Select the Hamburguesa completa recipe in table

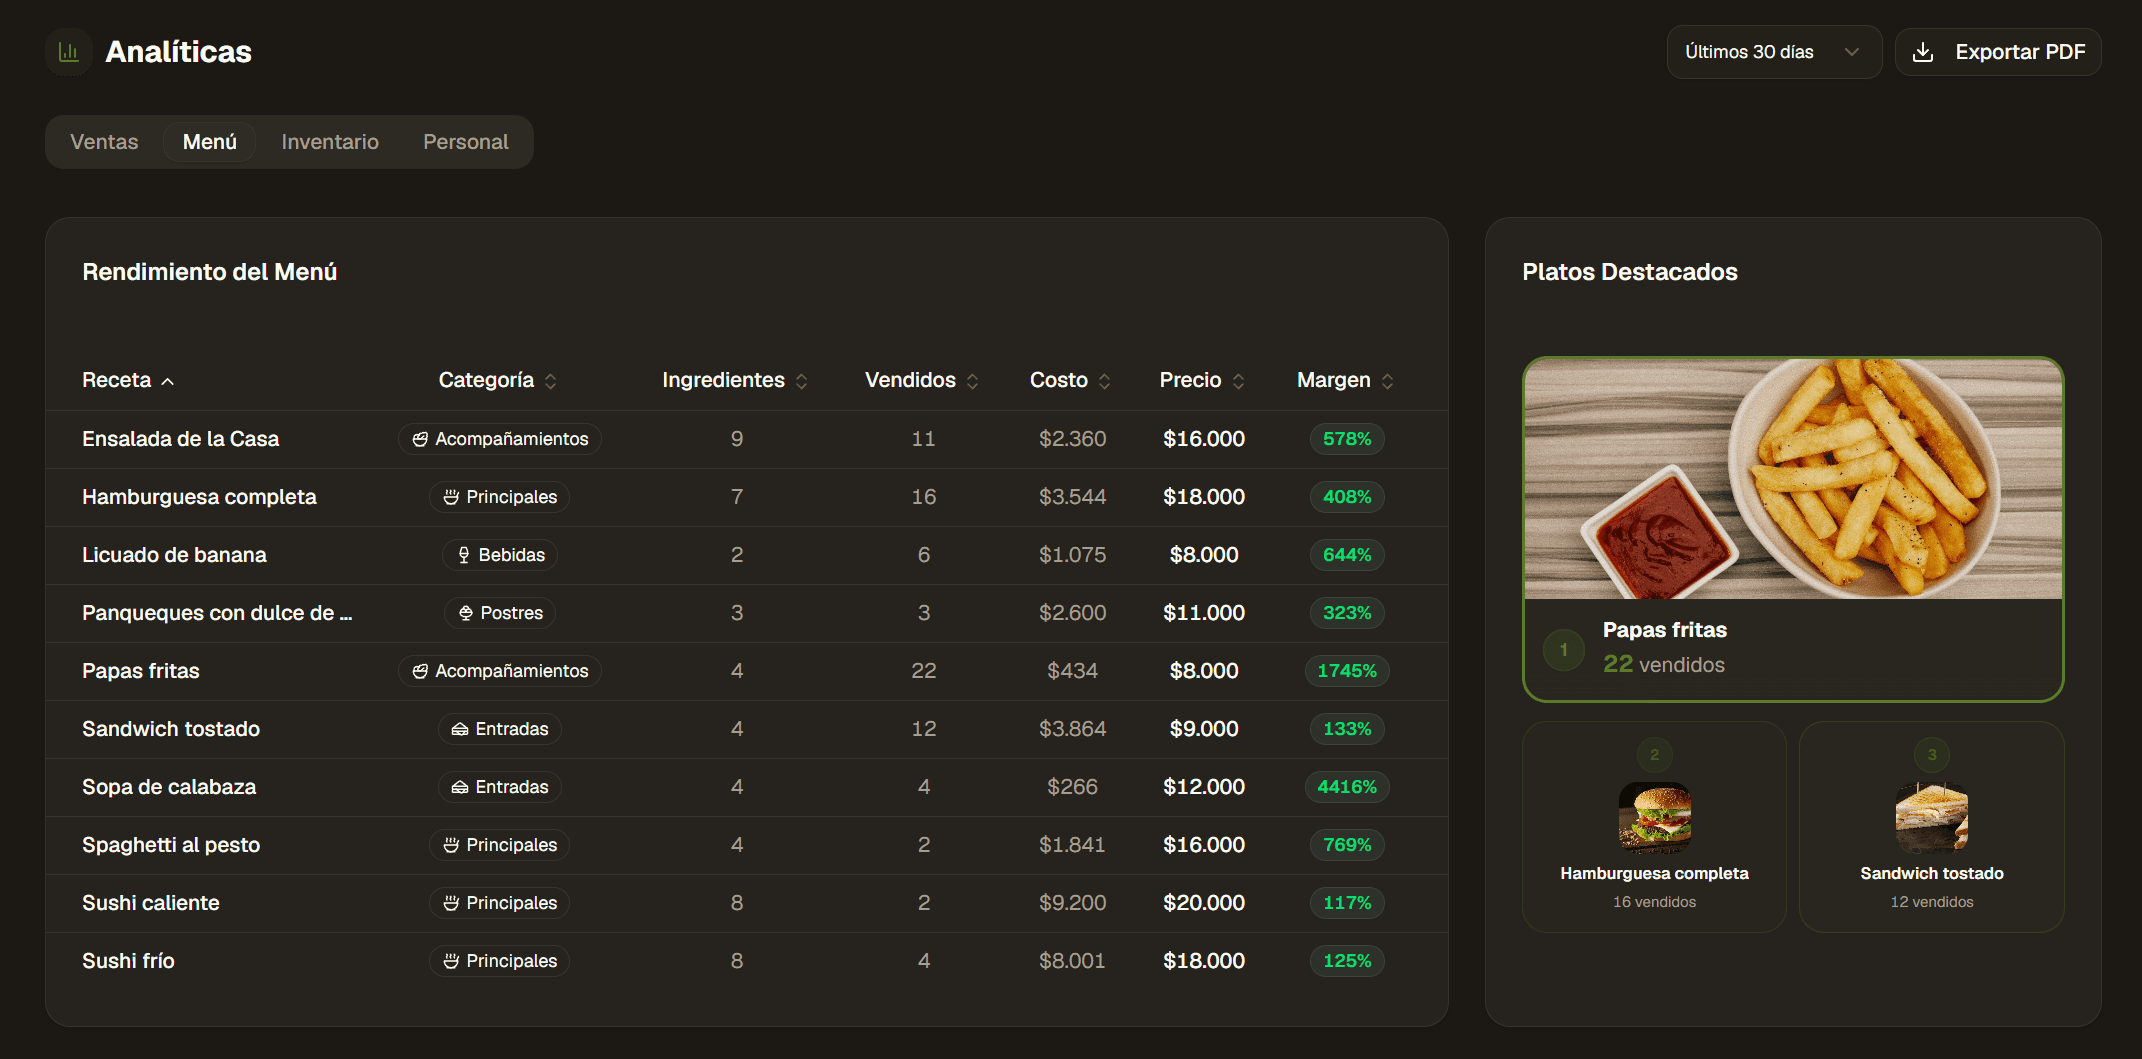[x=199, y=497]
